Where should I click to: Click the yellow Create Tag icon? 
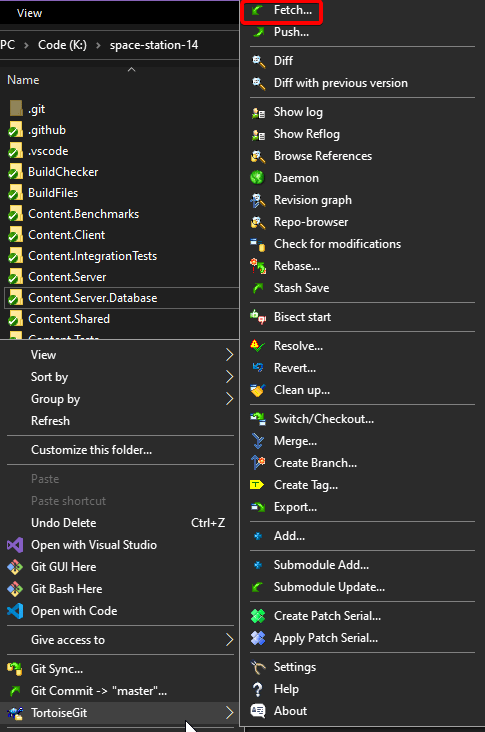(257, 485)
